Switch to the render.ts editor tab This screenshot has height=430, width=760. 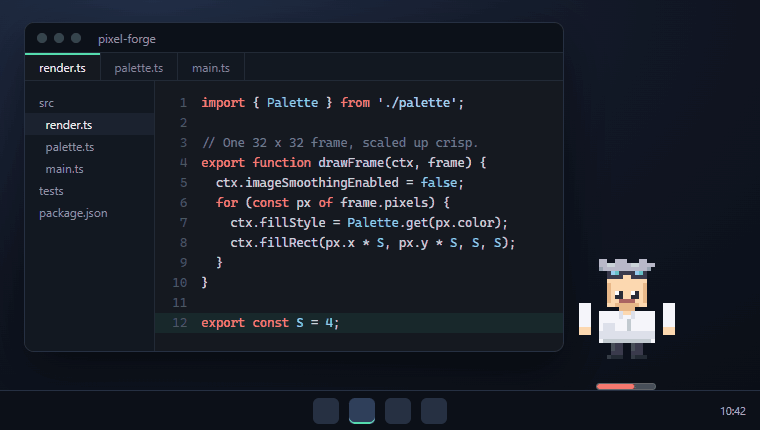click(x=63, y=67)
